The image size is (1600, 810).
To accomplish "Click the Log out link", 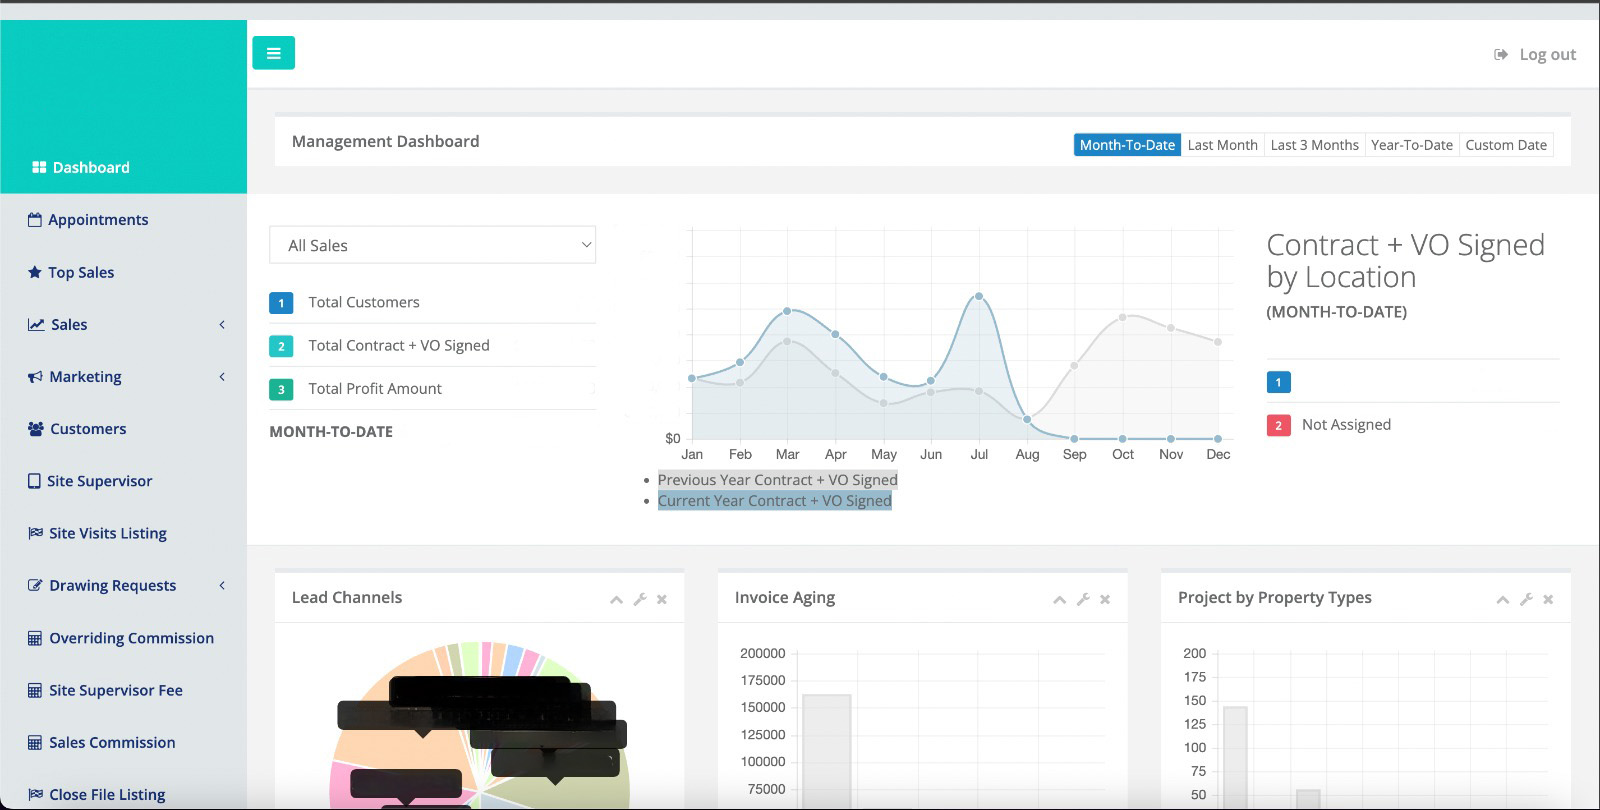I will click(x=1535, y=54).
